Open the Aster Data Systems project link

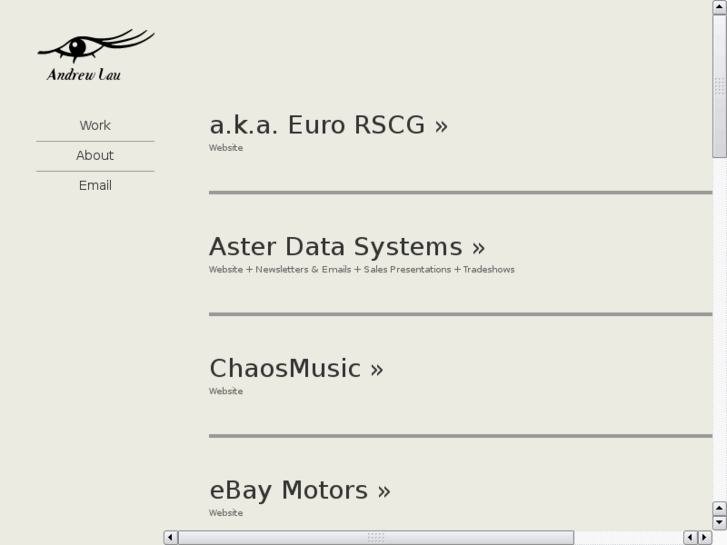coord(347,247)
